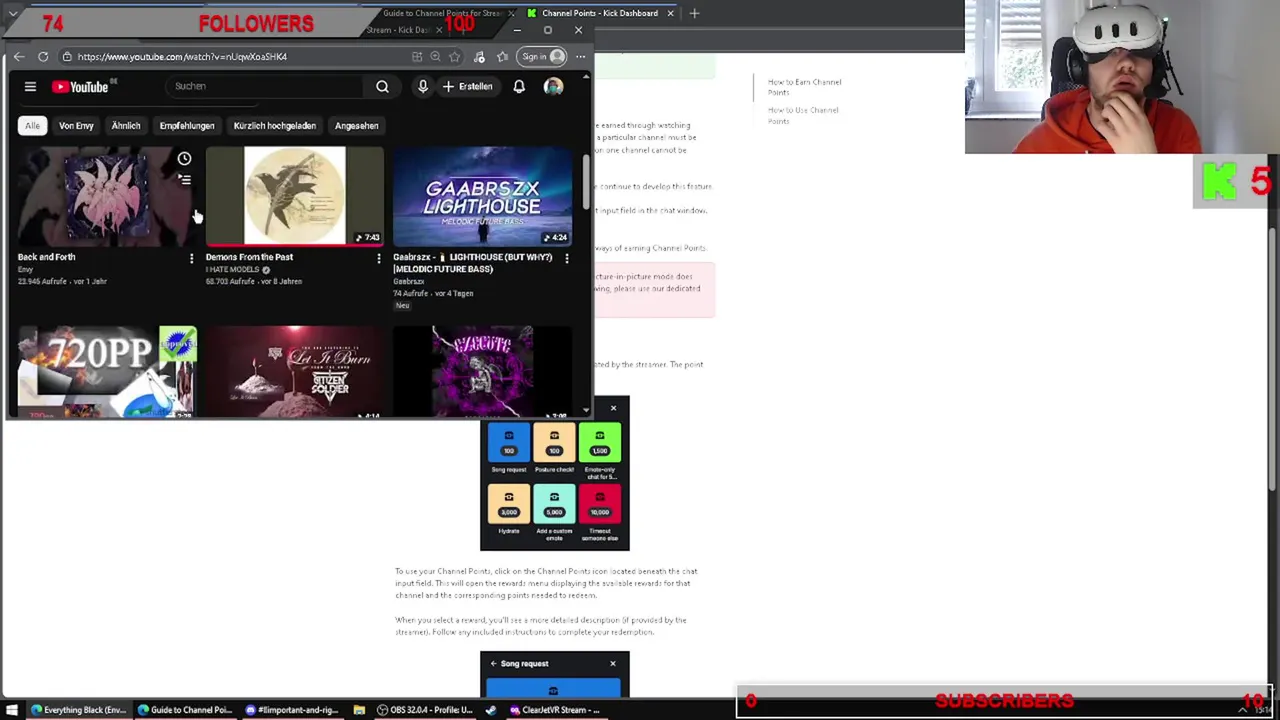Start voice search with the microphone icon
Image resolution: width=1280 pixels, height=720 pixels.
pos(423,87)
